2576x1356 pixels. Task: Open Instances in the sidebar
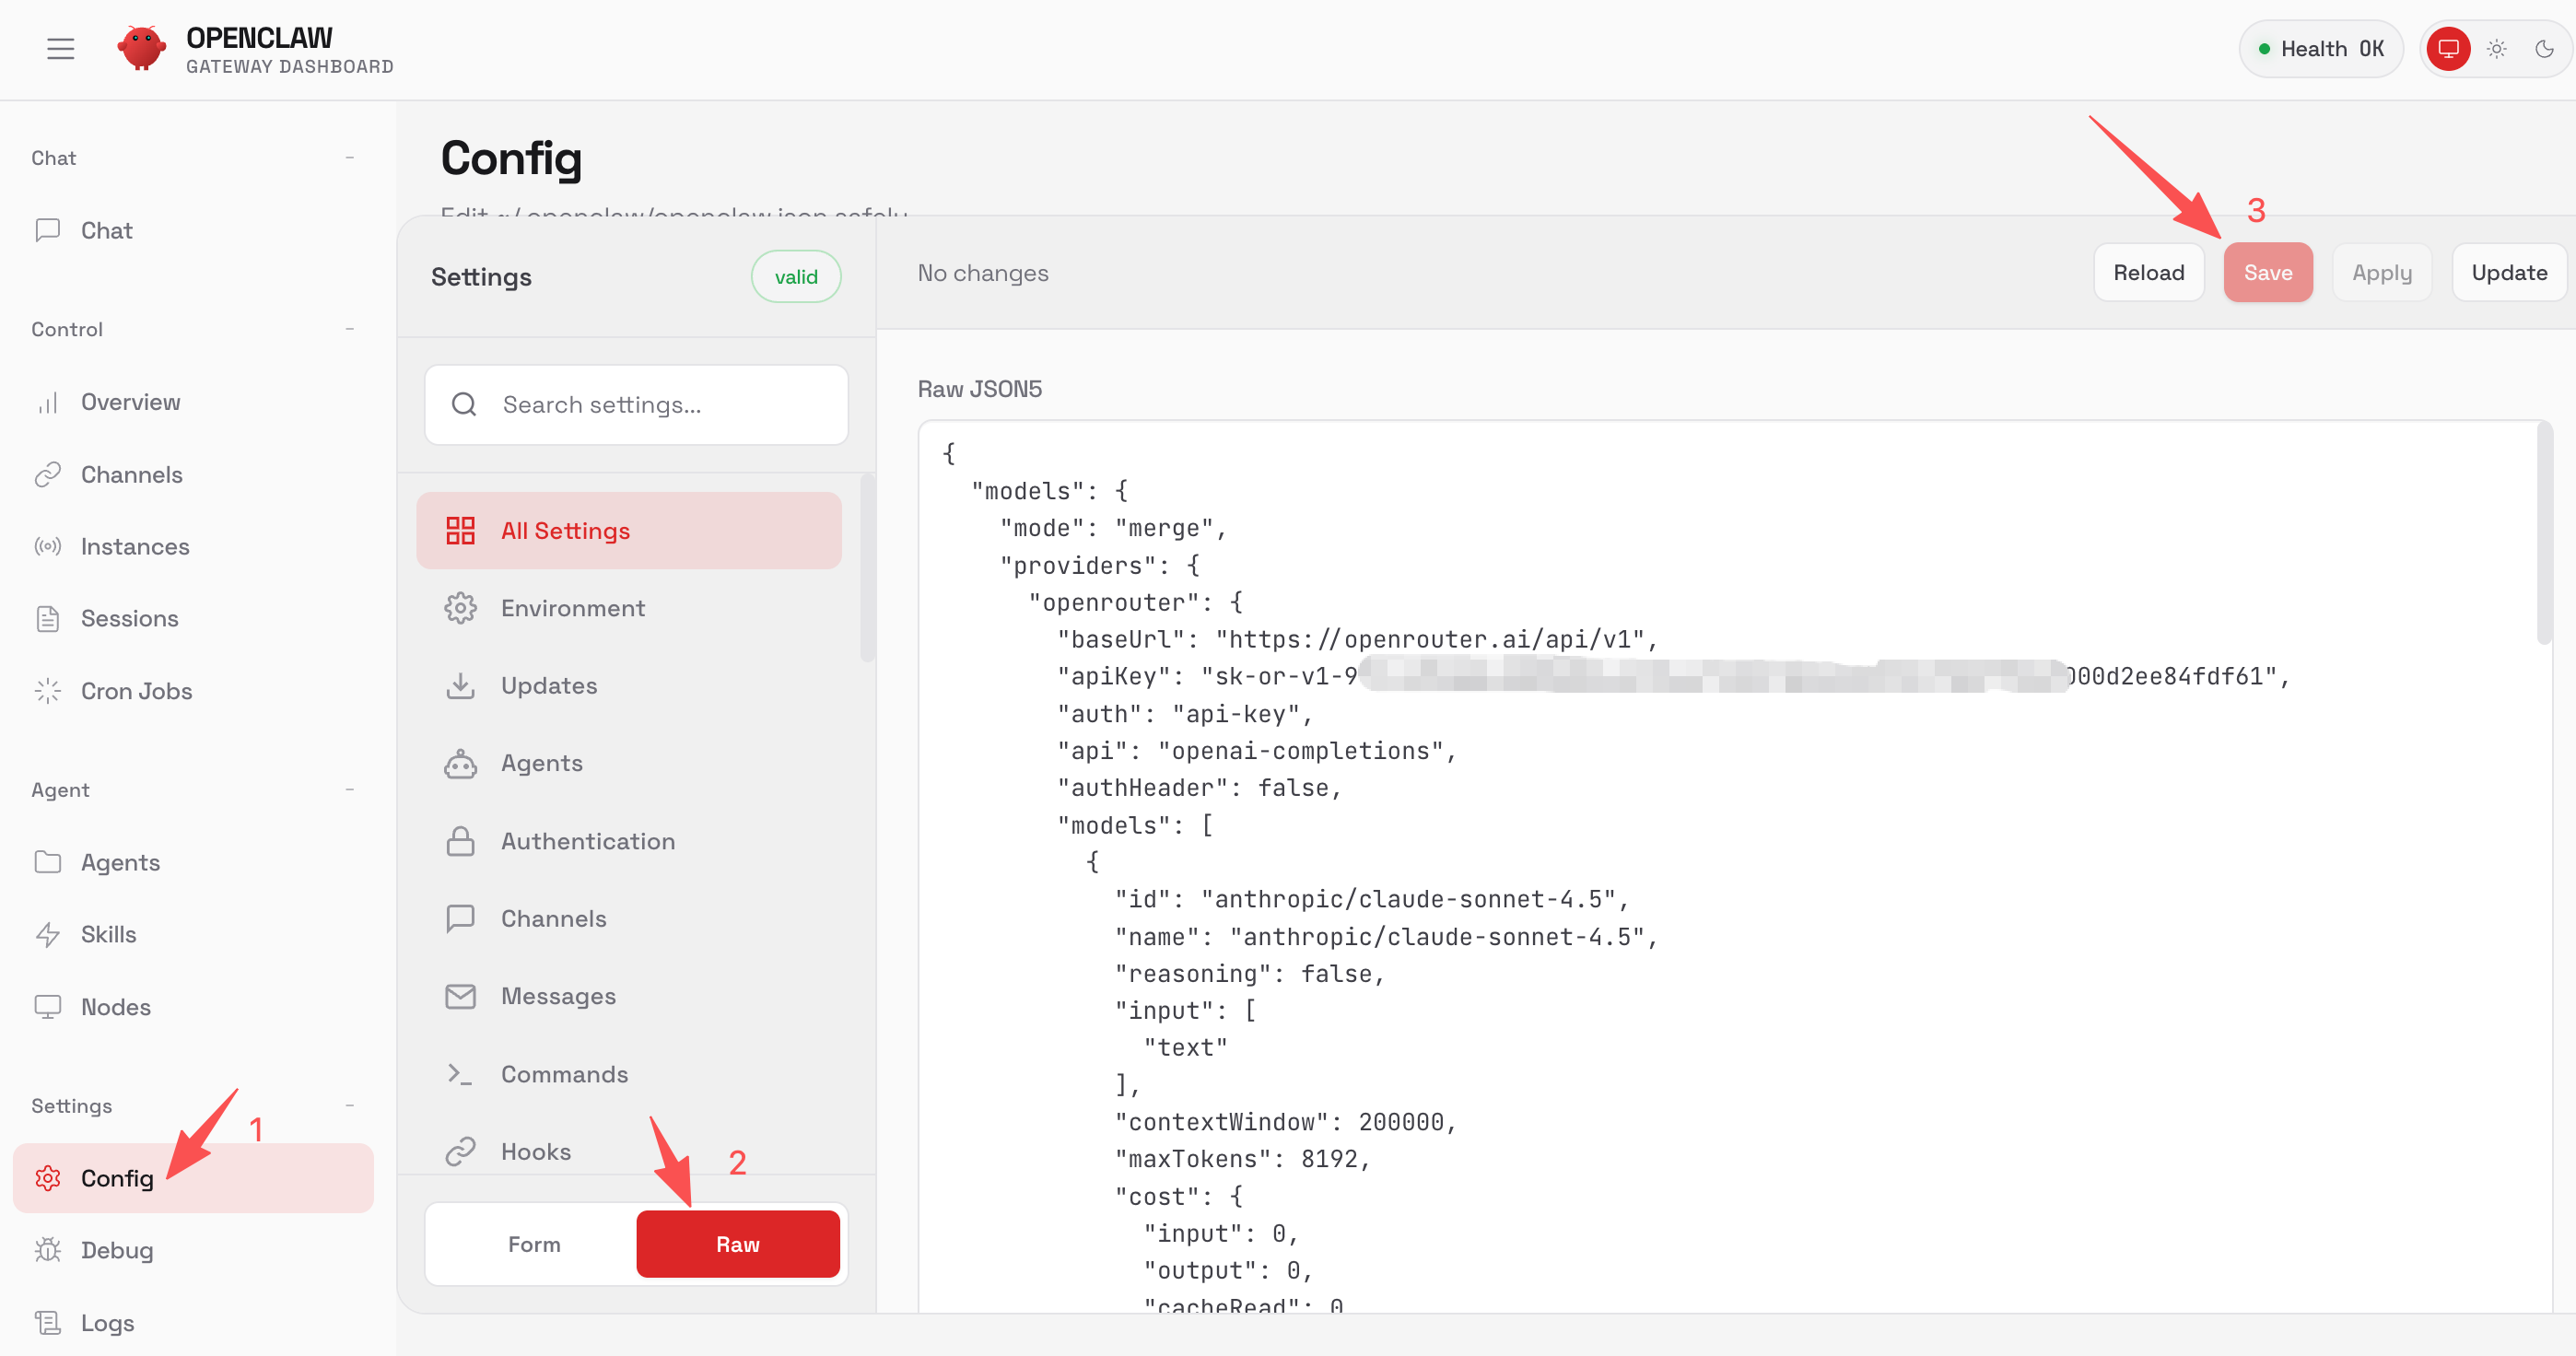[134, 546]
